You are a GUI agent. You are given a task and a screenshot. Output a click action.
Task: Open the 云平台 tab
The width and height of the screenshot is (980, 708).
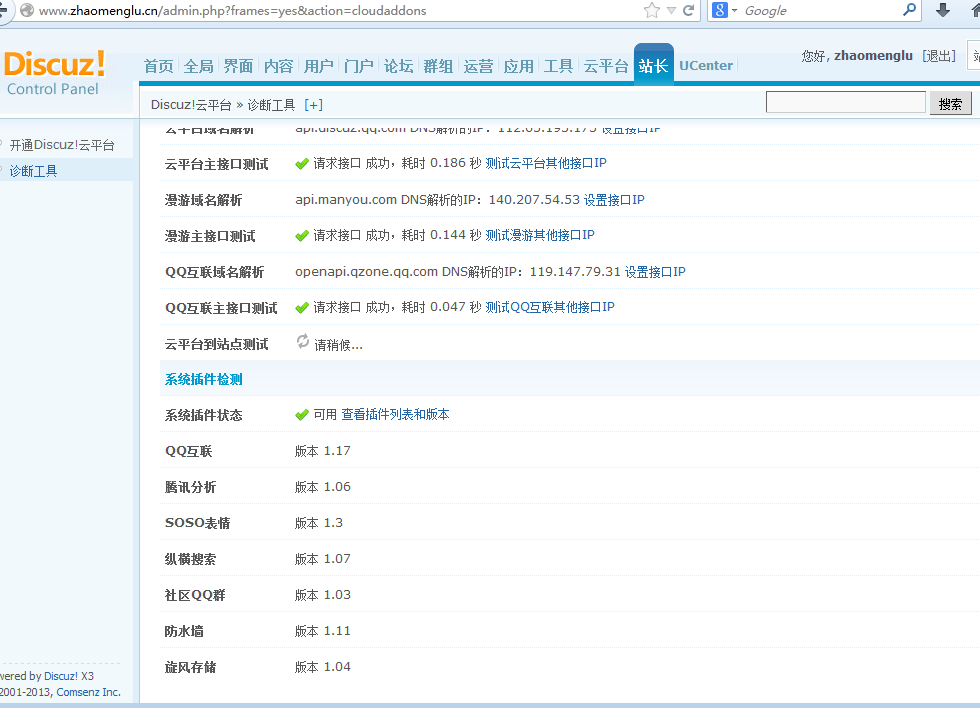coord(606,66)
